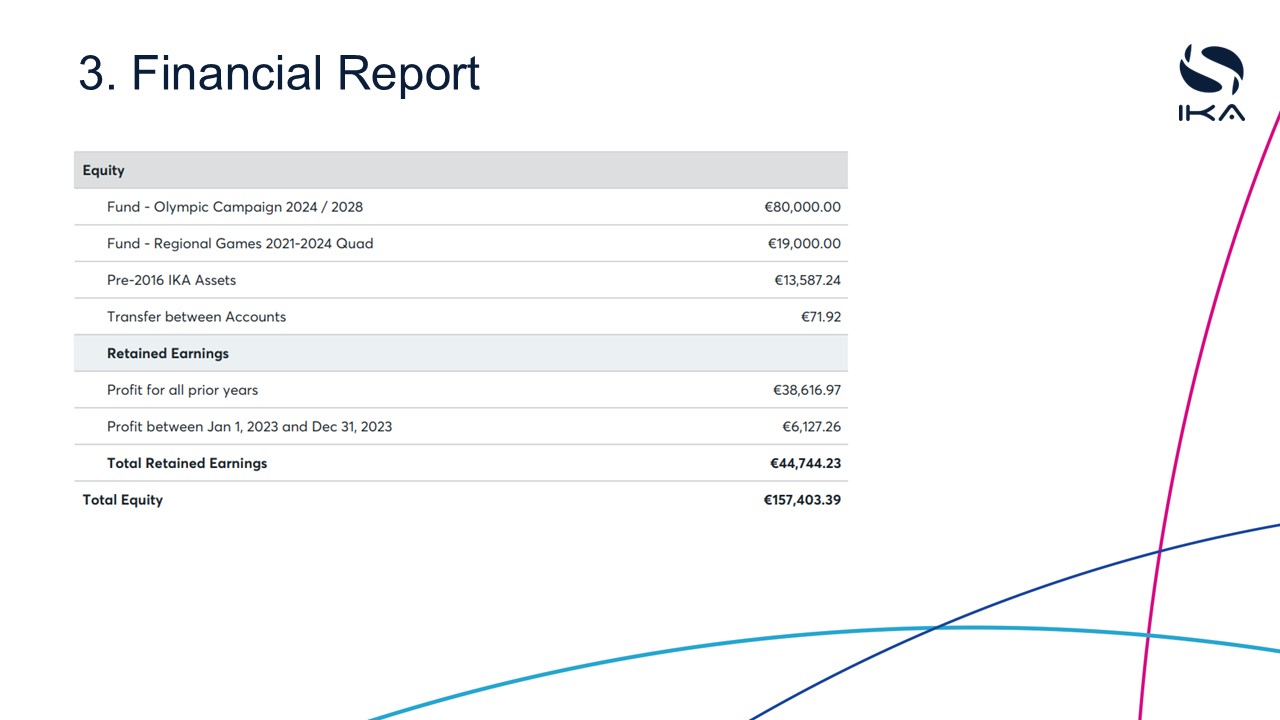Click the €6,127.26 value

[811, 427]
